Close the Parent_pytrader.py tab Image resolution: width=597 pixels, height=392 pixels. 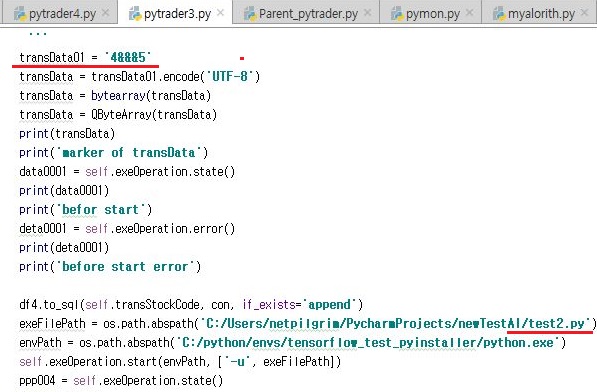coord(367,13)
